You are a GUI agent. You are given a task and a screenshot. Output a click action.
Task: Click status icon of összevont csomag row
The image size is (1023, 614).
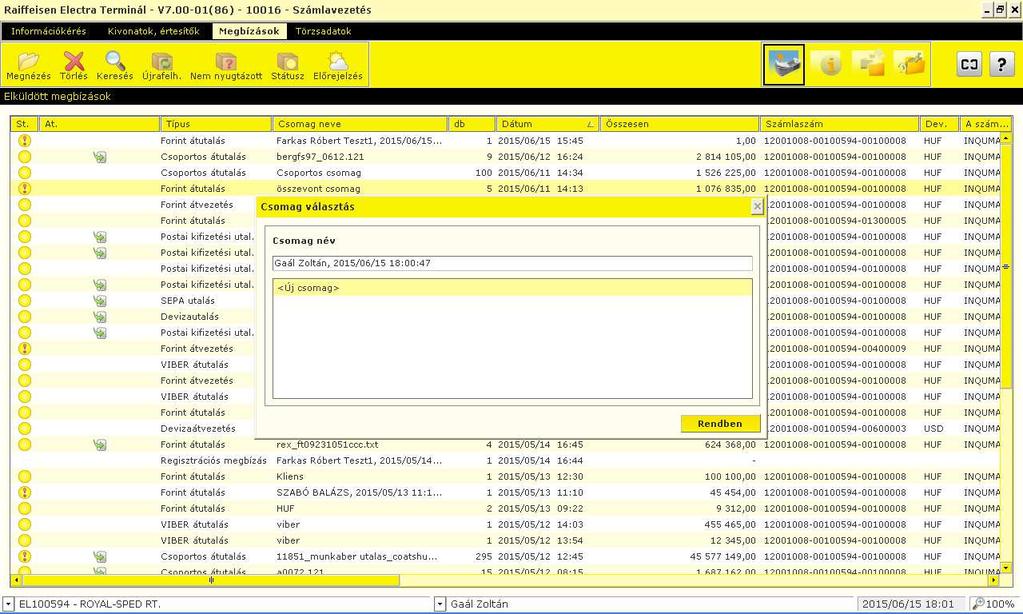[x=24, y=189]
